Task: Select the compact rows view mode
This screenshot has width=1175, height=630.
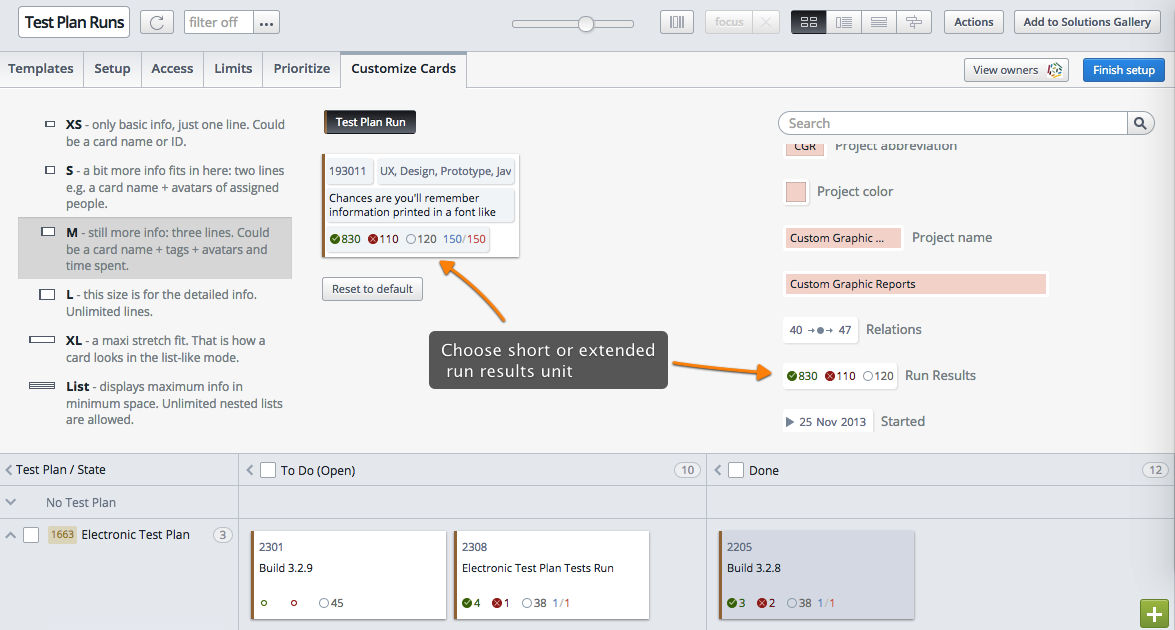Action: coord(879,21)
